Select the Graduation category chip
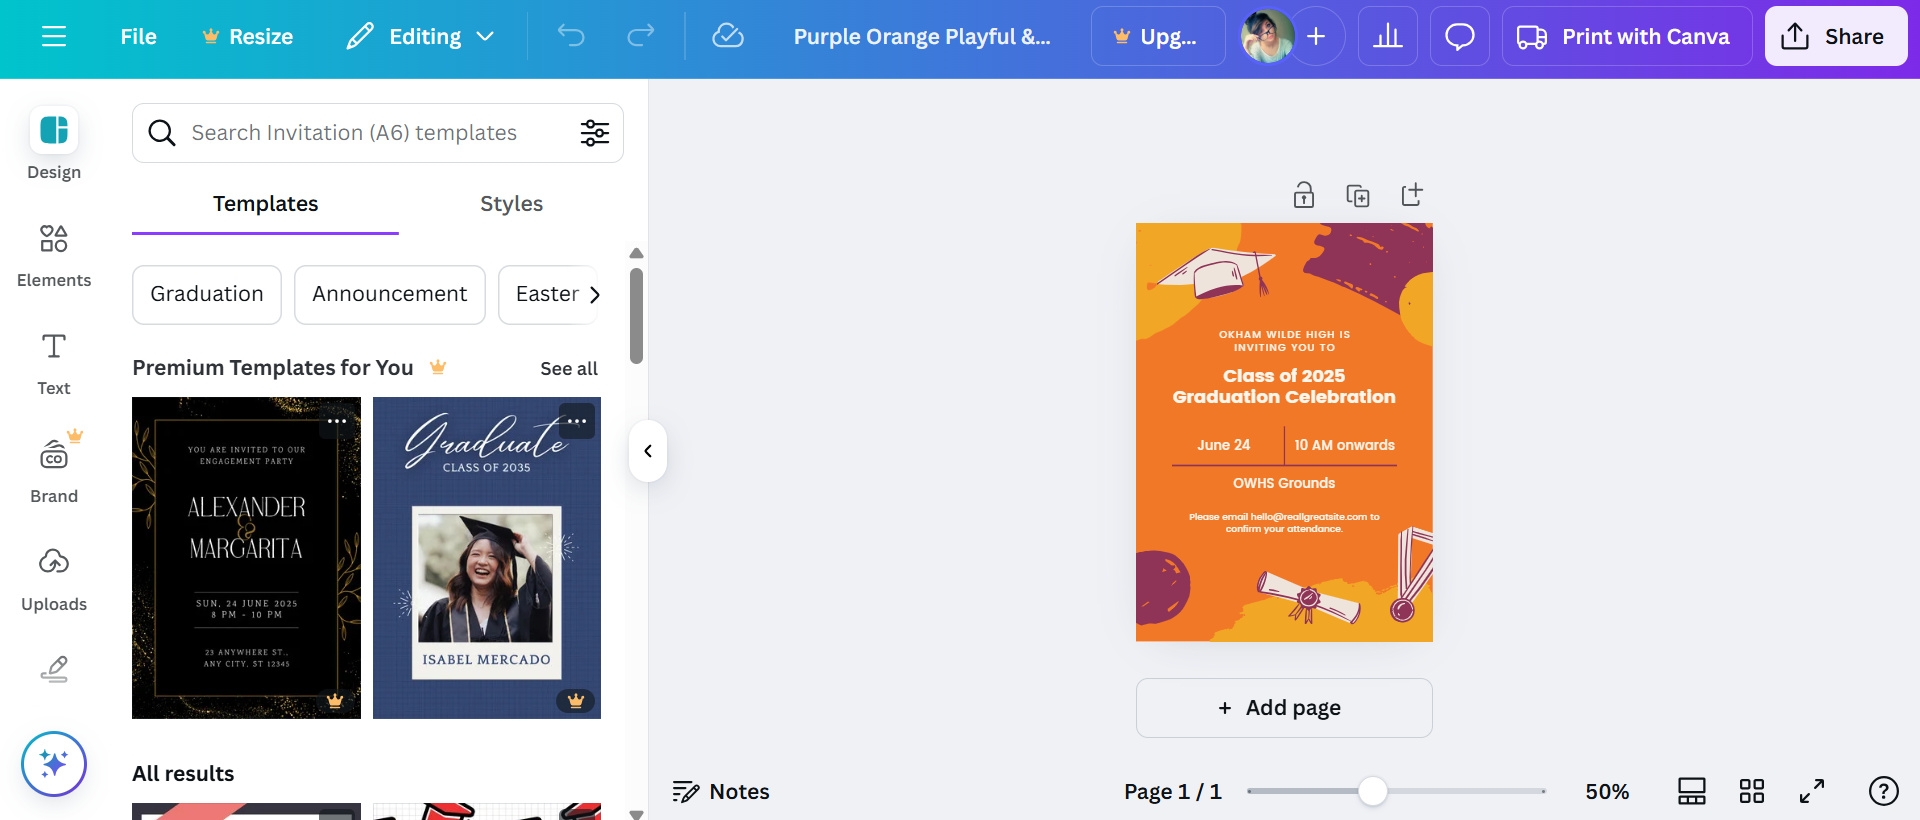The height and width of the screenshot is (820, 1920). [207, 294]
